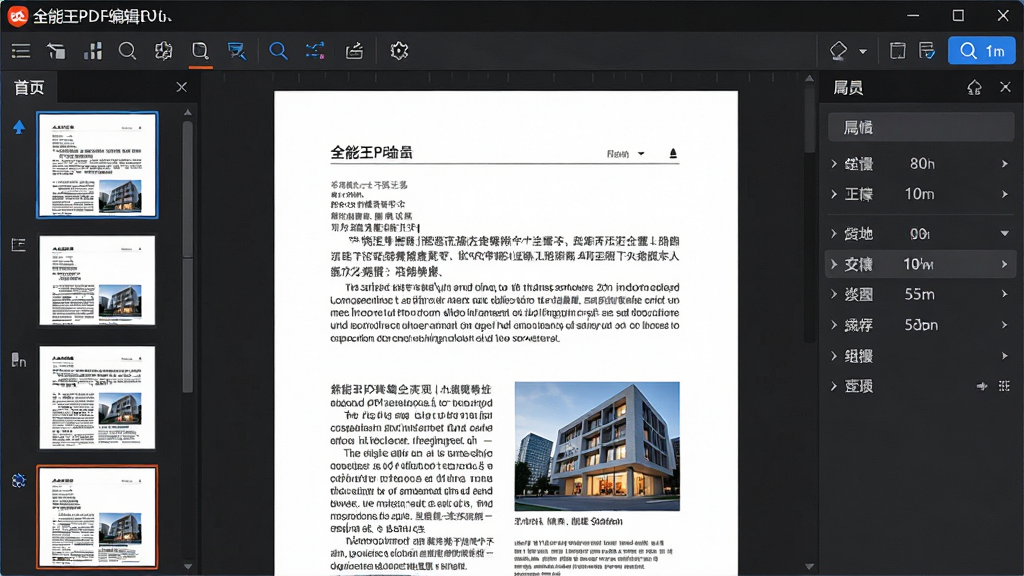Expand the last row beside grid icon

point(834,386)
